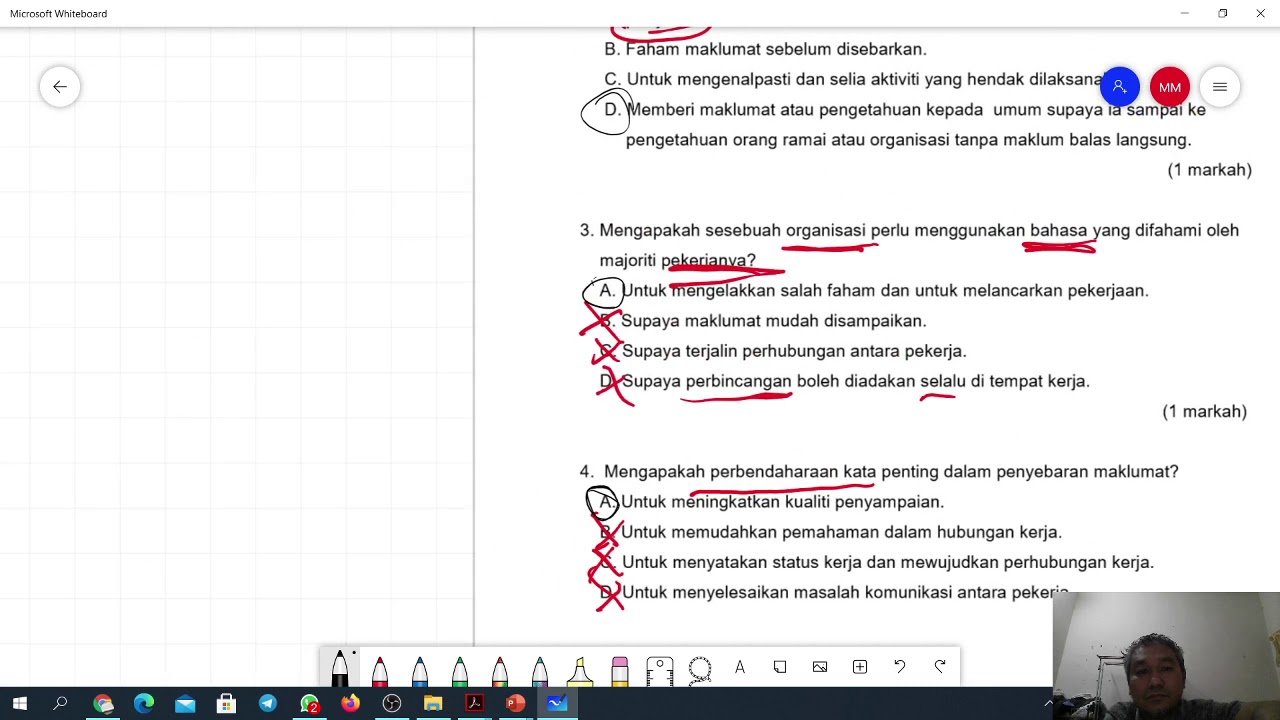The width and height of the screenshot is (1280, 720).
Task: Redo the last action
Action: click(940, 668)
